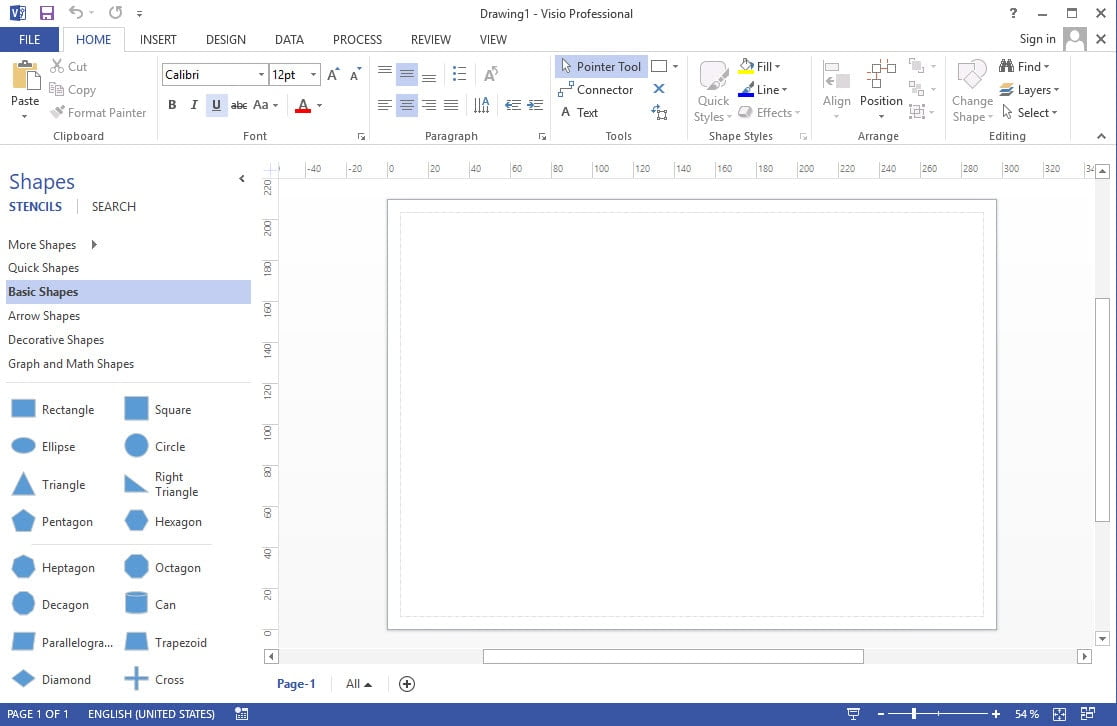1117x726 pixels.
Task: Open the font color red A dropdown
Action: 319,105
